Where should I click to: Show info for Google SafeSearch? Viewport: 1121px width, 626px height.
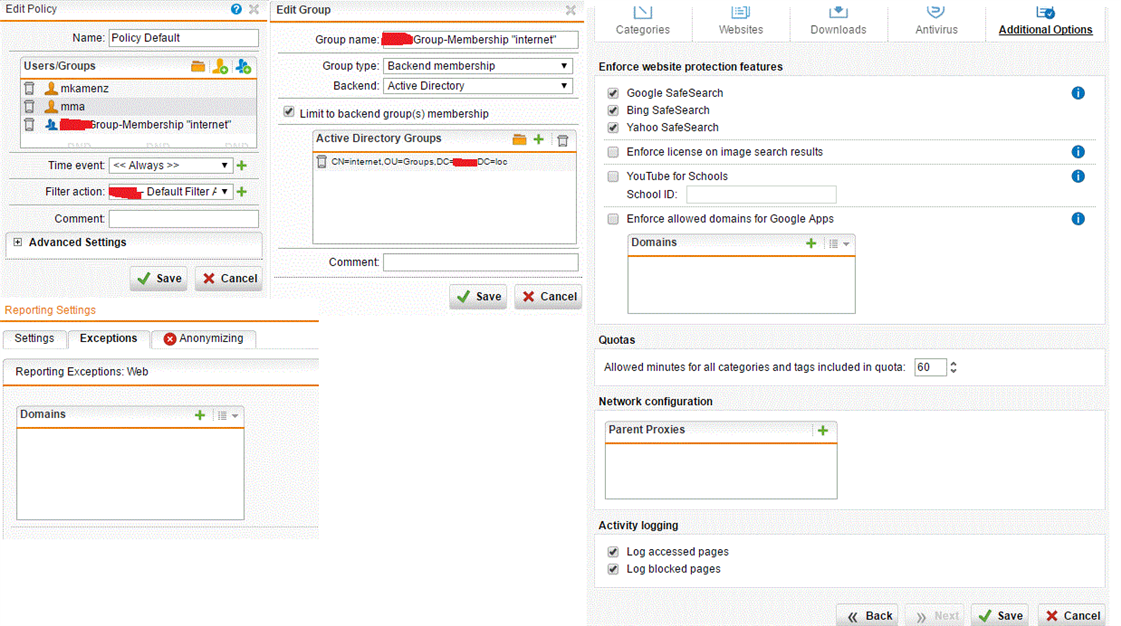1078,93
